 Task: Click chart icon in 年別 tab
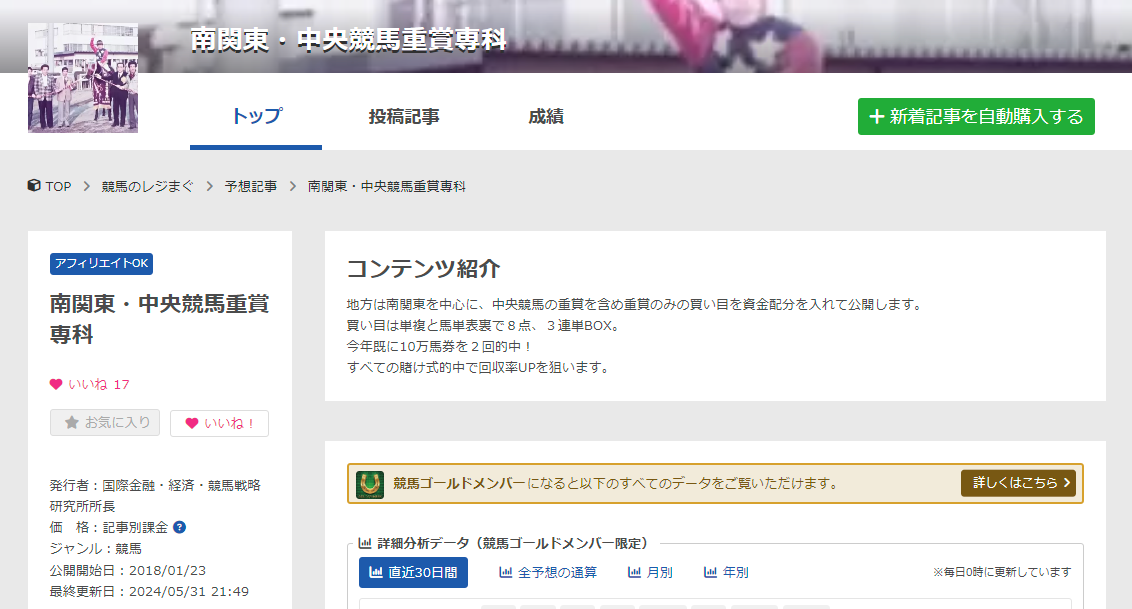click(710, 572)
